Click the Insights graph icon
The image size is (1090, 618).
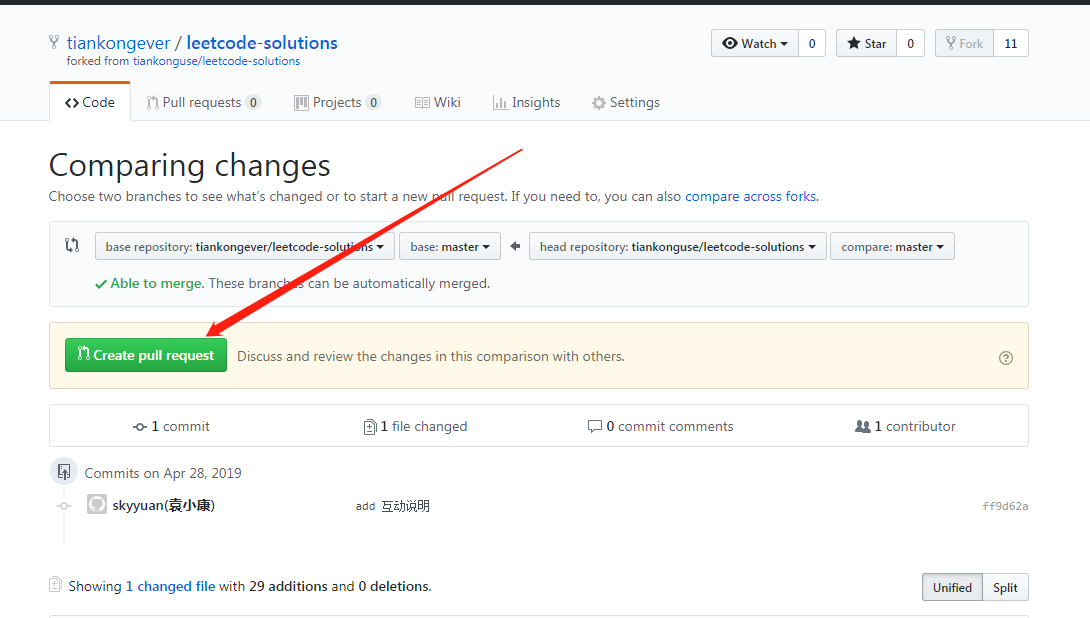click(500, 103)
